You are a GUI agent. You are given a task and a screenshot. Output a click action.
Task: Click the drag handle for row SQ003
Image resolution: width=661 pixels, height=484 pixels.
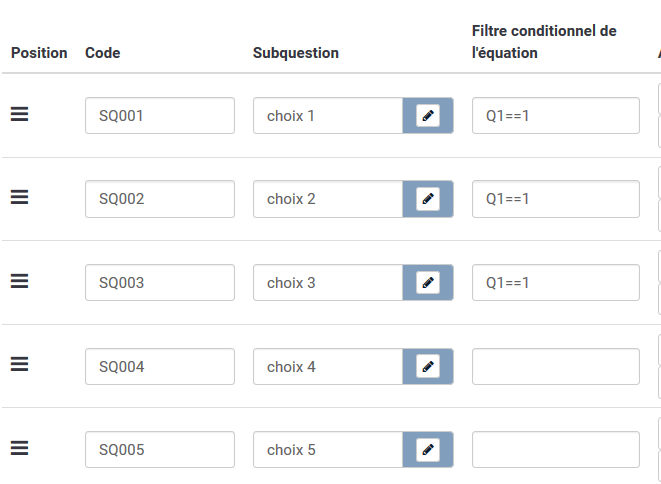coord(19,282)
